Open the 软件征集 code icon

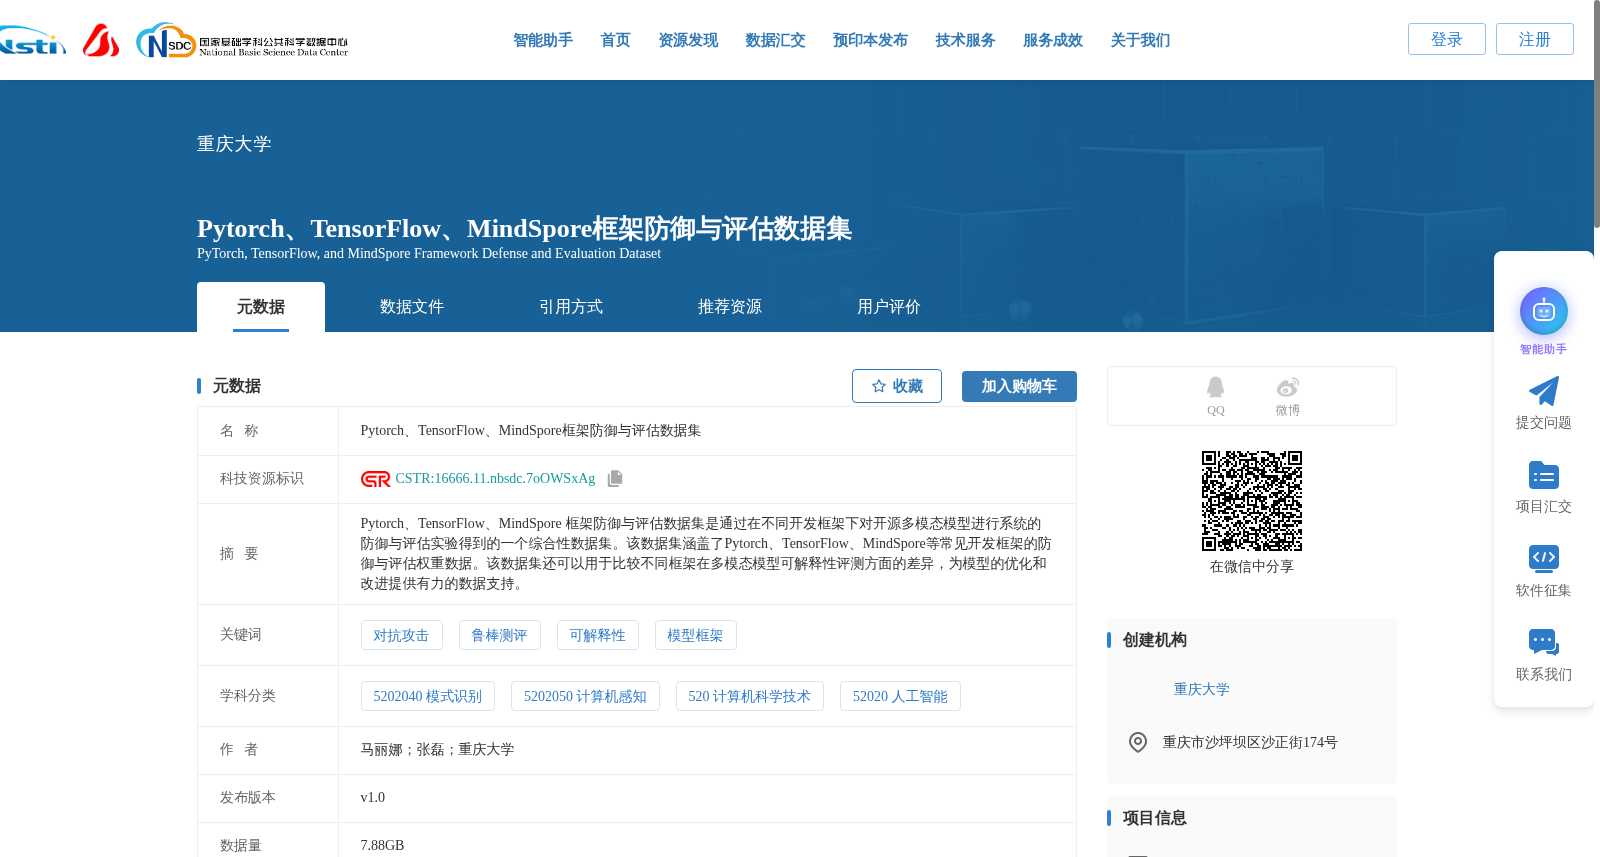click(x=1544, y=558)
